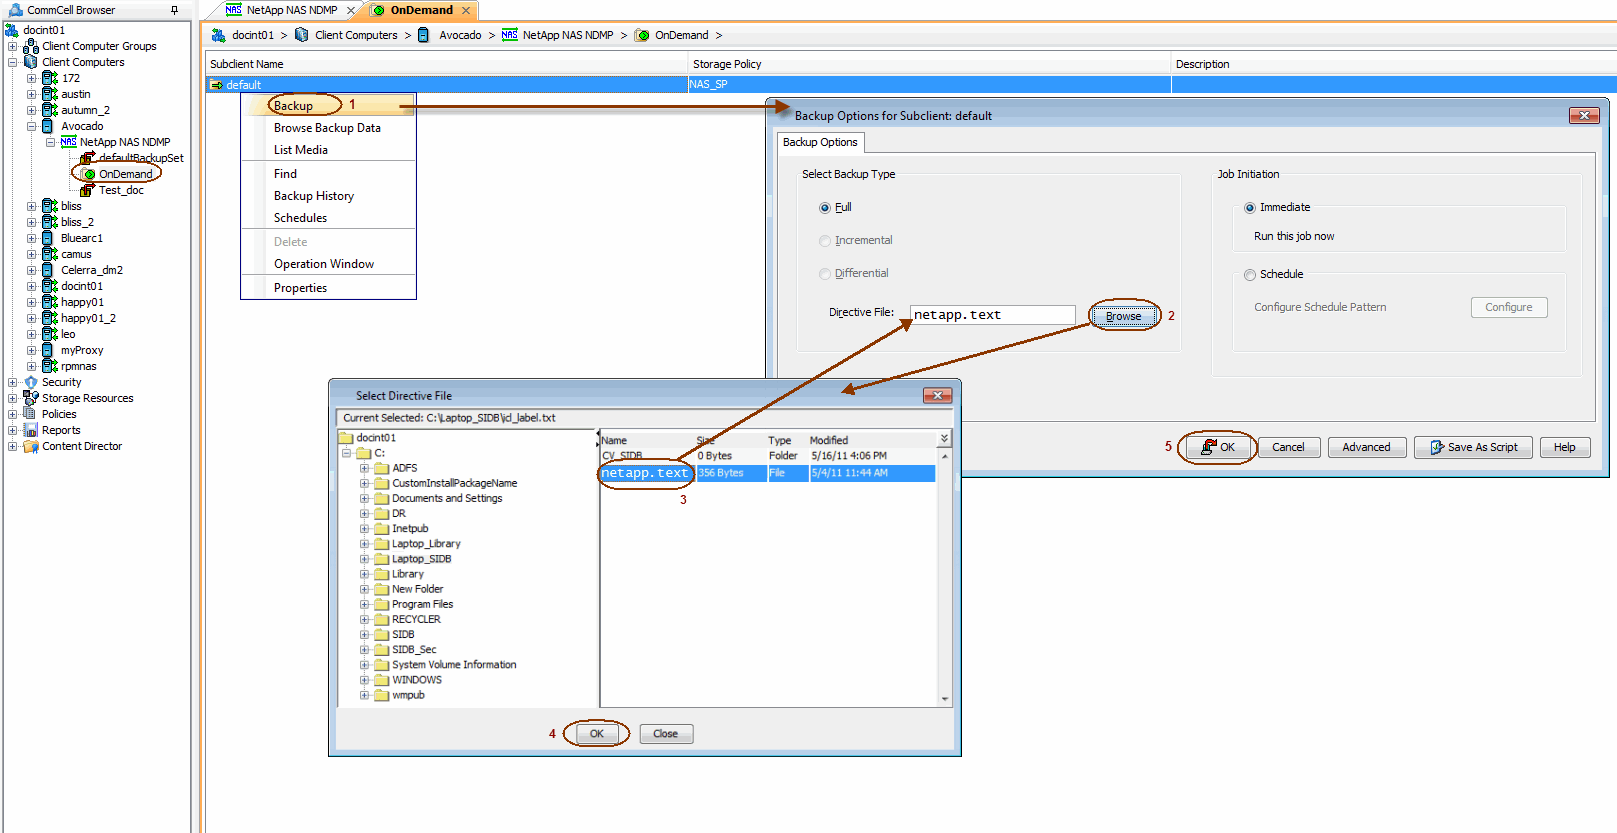The image size is (1617, 833).
Task: Click Close in Select Directive File dialog
Action: coord(666,734)
